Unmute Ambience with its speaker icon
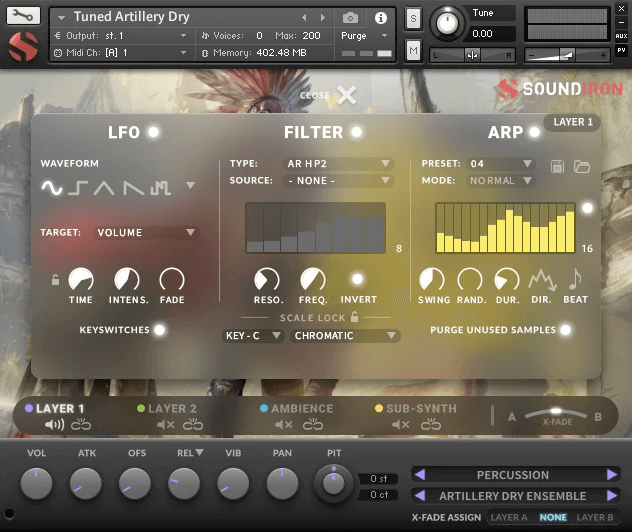The height and width of the screenshot is (532, 632). coord(283,424)
